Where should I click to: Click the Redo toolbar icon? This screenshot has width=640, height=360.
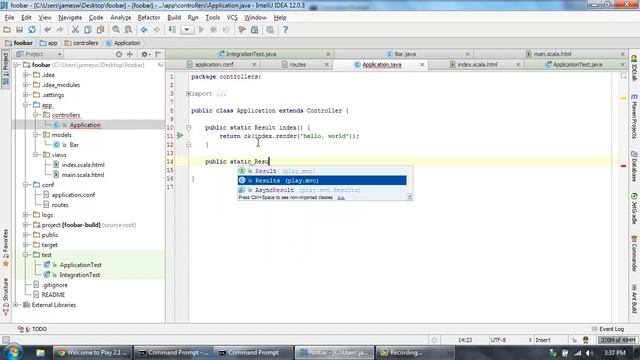coord(60,30)
